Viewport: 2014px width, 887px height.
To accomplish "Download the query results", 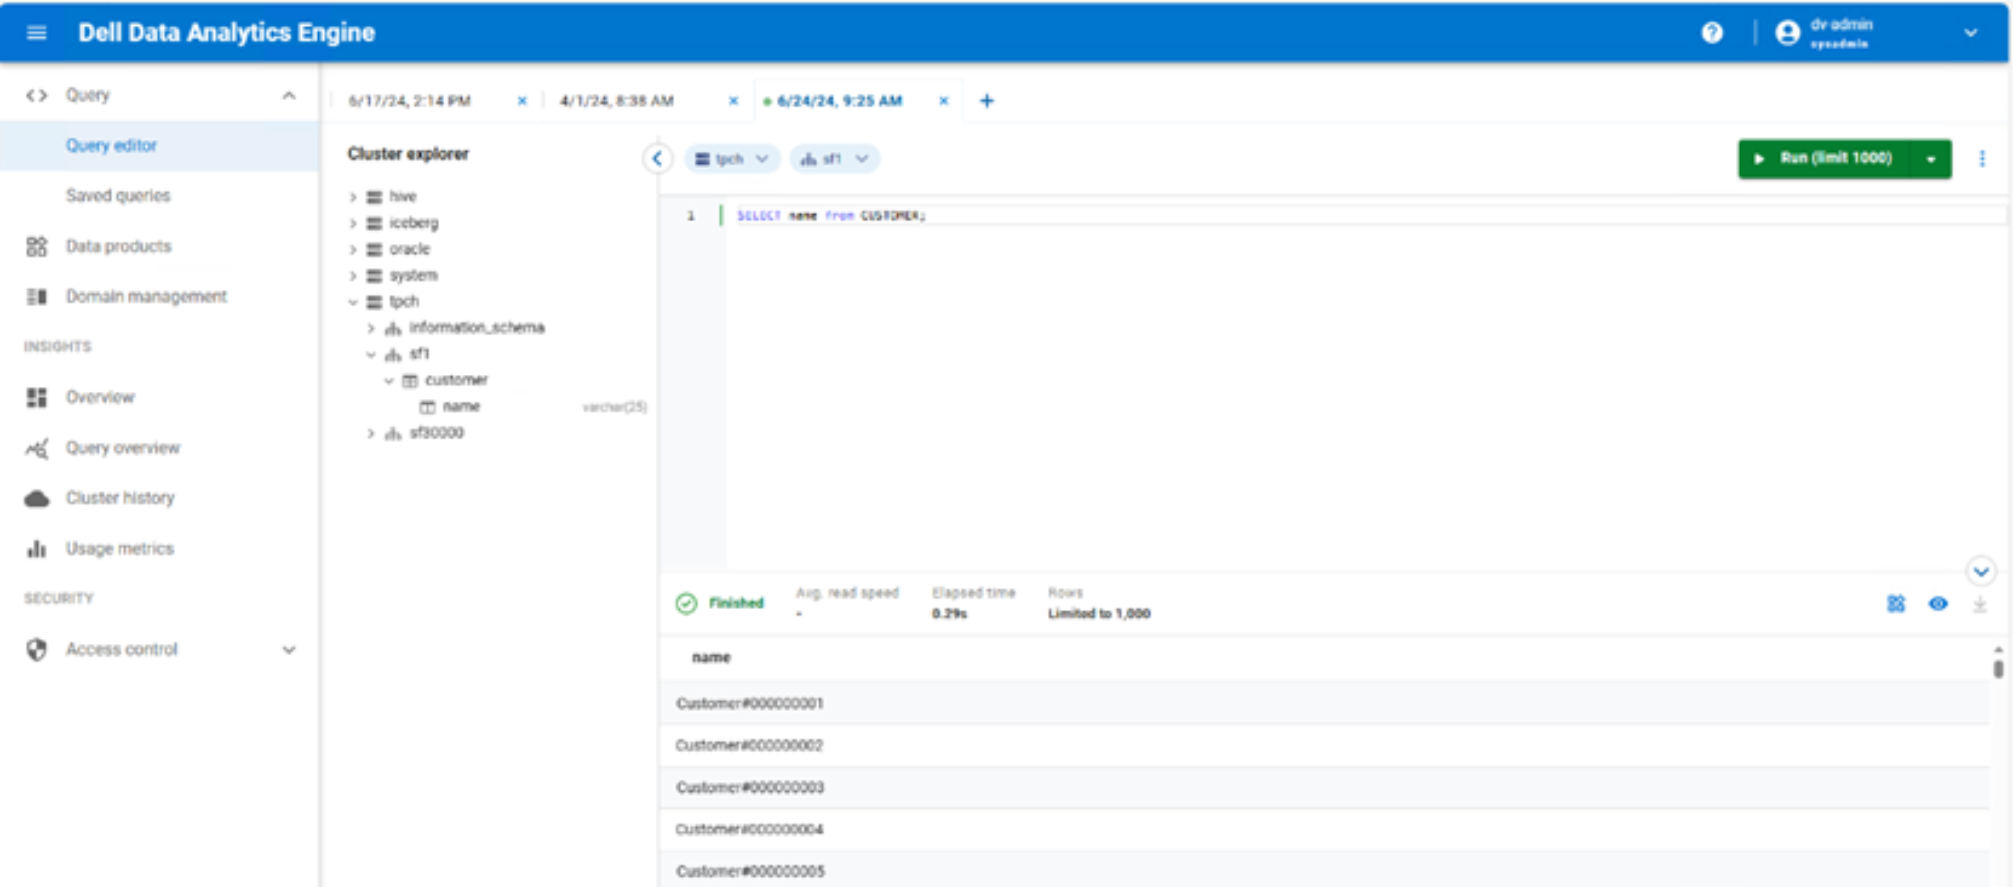I will [x=1979, y=604].
